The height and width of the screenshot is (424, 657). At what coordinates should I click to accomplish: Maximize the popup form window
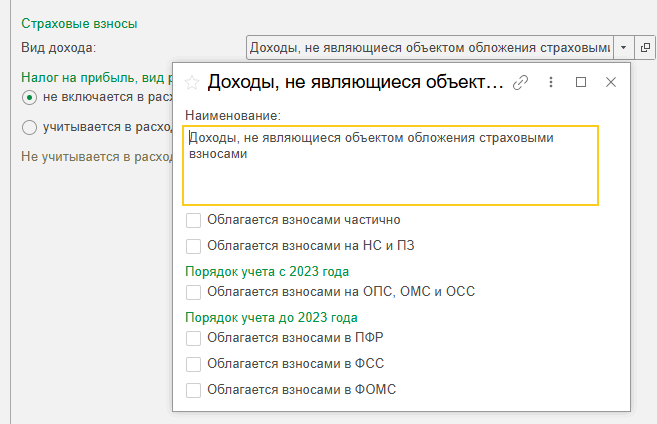coord(581,82)
